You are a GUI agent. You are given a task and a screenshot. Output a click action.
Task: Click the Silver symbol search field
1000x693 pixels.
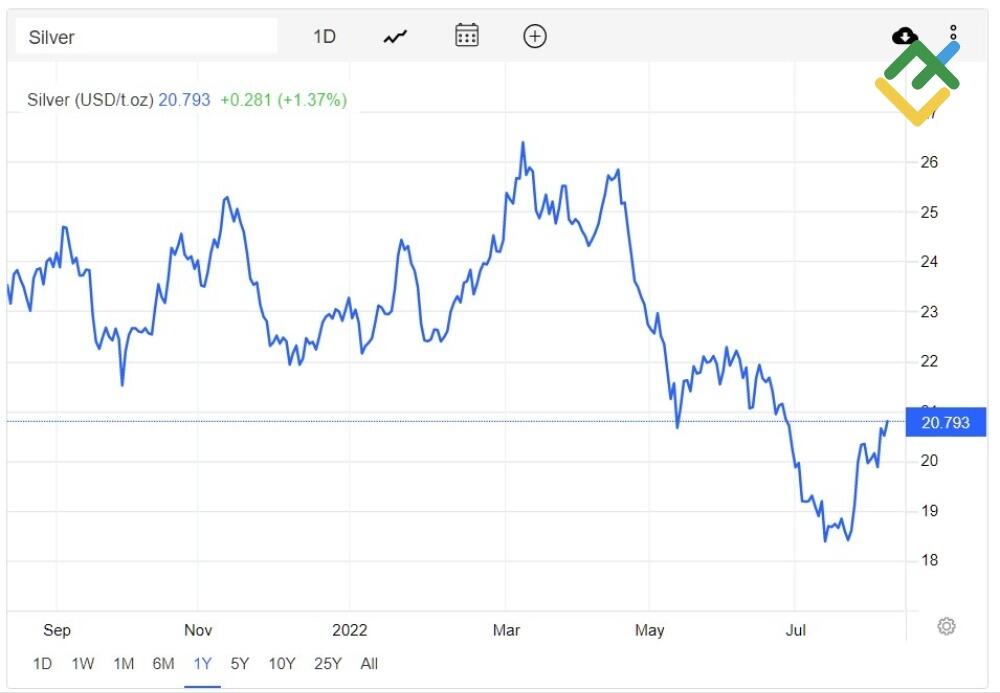145,36
